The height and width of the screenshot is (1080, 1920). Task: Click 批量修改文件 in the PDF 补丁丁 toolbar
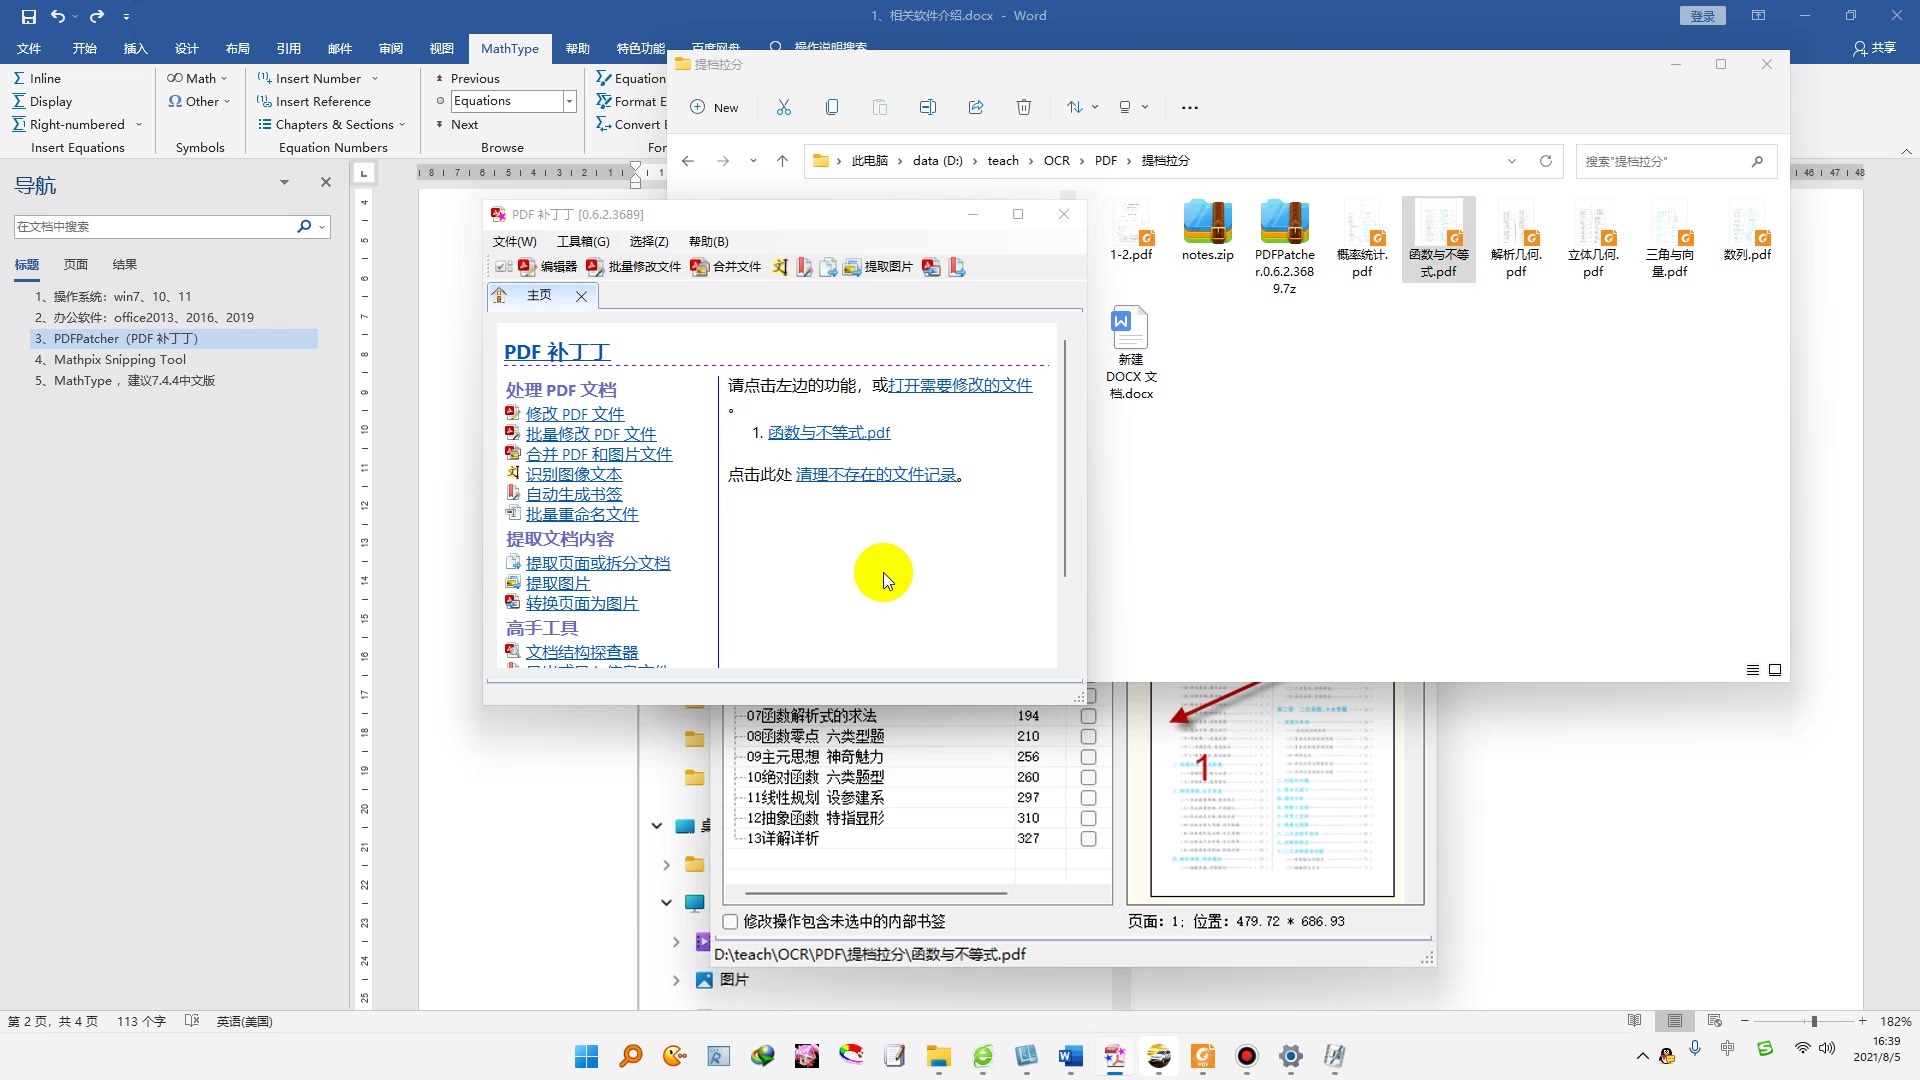tap(634, 267)
